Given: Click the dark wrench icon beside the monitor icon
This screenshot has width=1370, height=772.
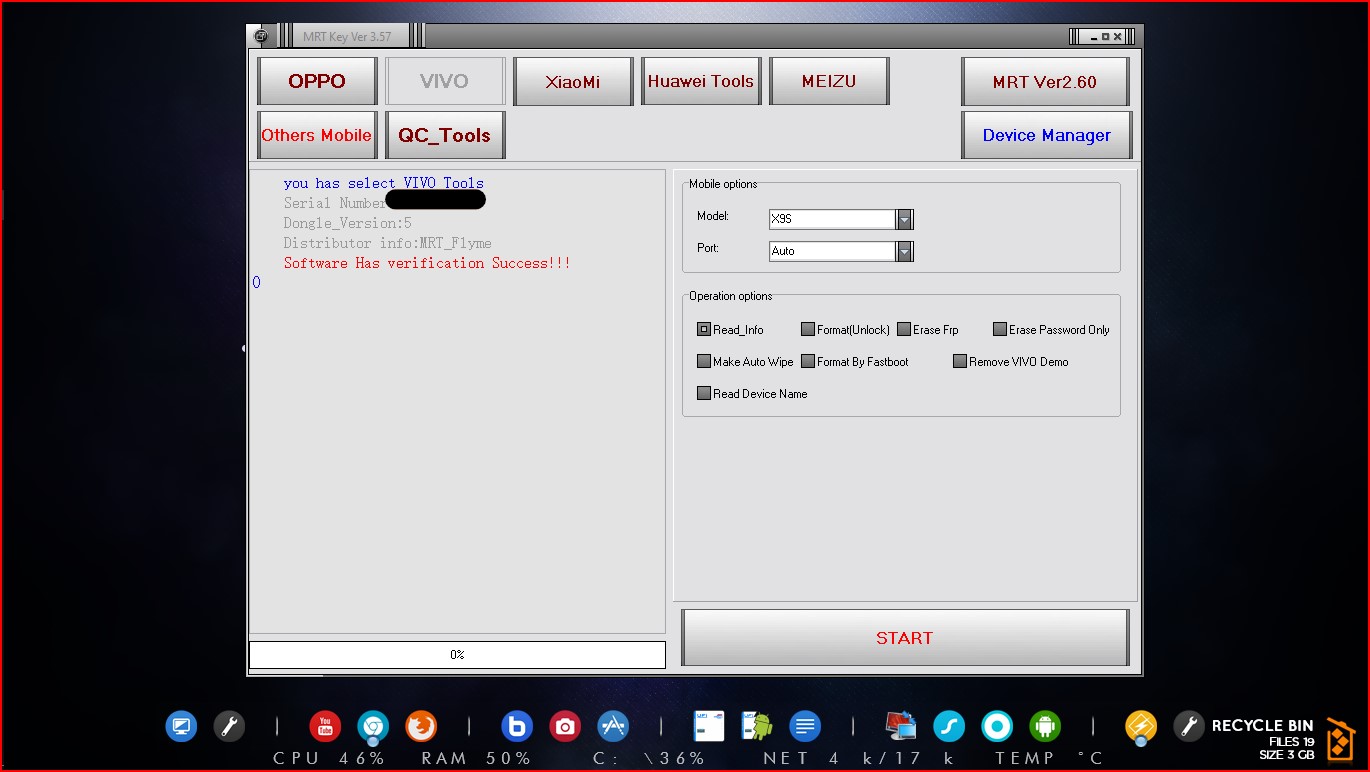Looking at the screenshot, I should pos(229,726).
